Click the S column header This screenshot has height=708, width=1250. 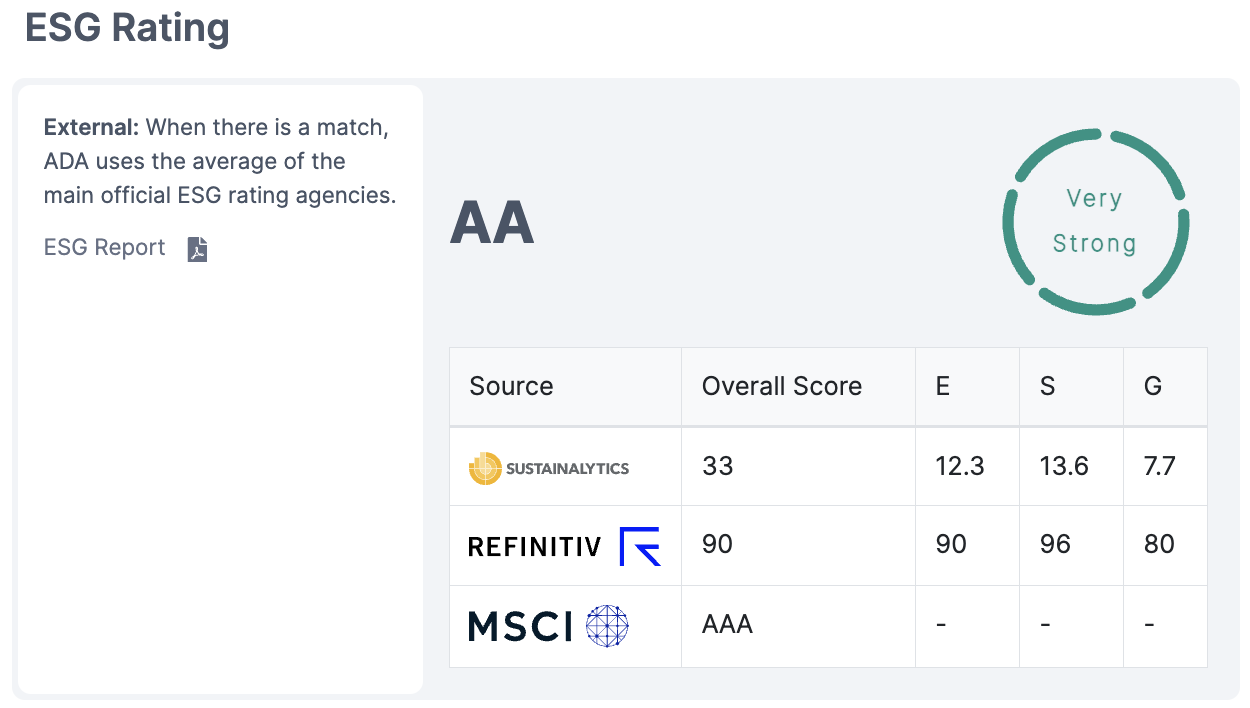pyautogui.click(x=1047, y=387)
